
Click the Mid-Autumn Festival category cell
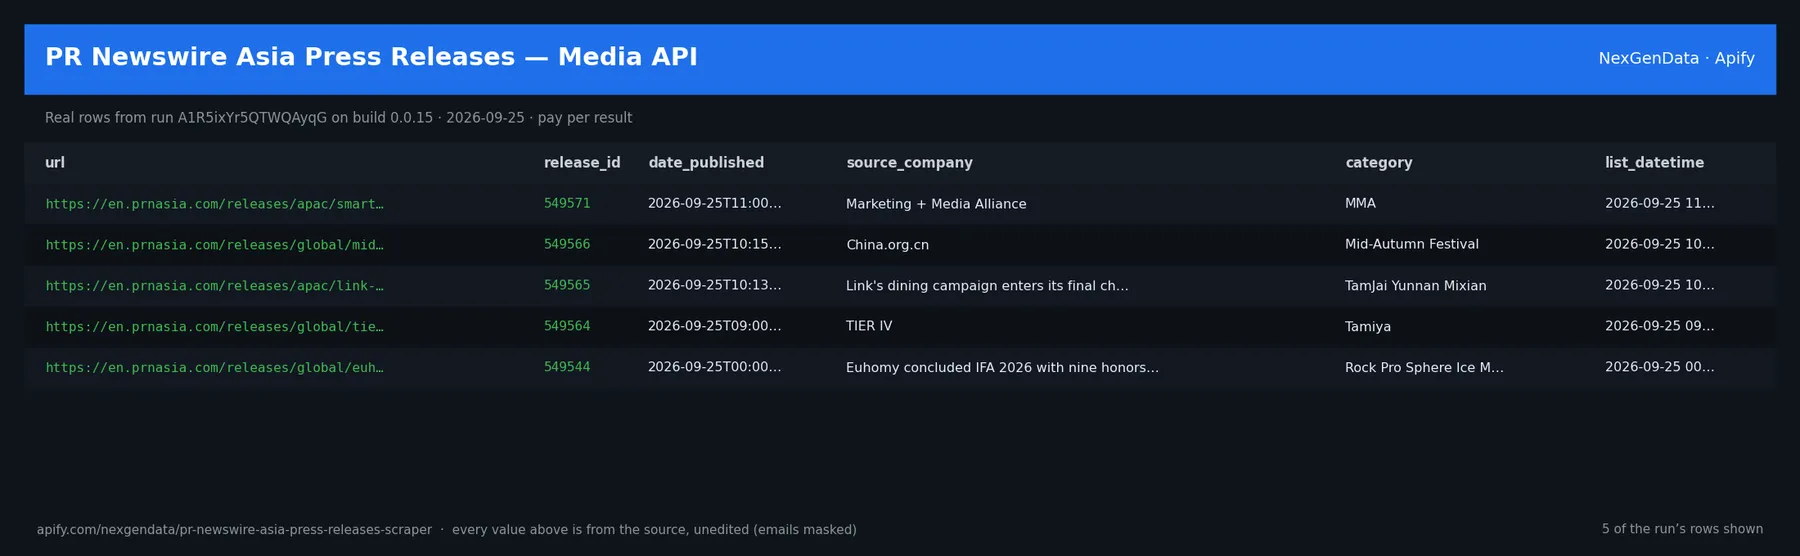1412,244
